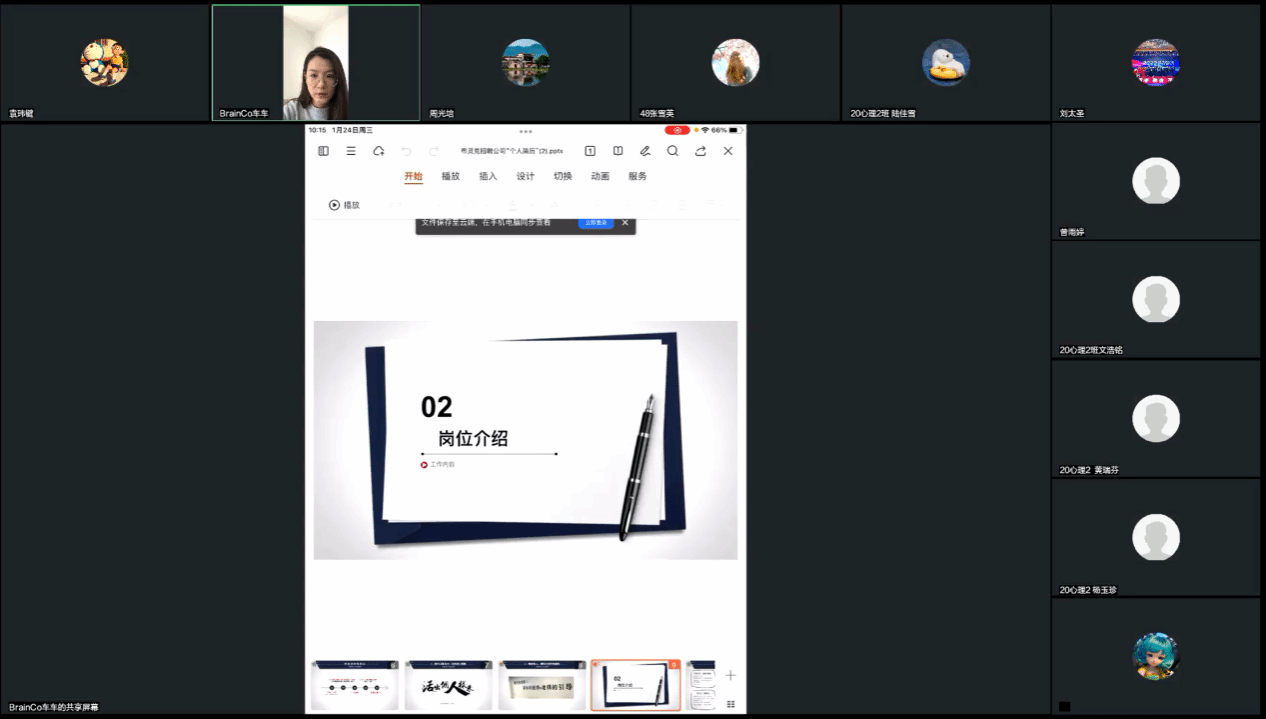Click the 岗位介绍 slide title

(473, 438)
